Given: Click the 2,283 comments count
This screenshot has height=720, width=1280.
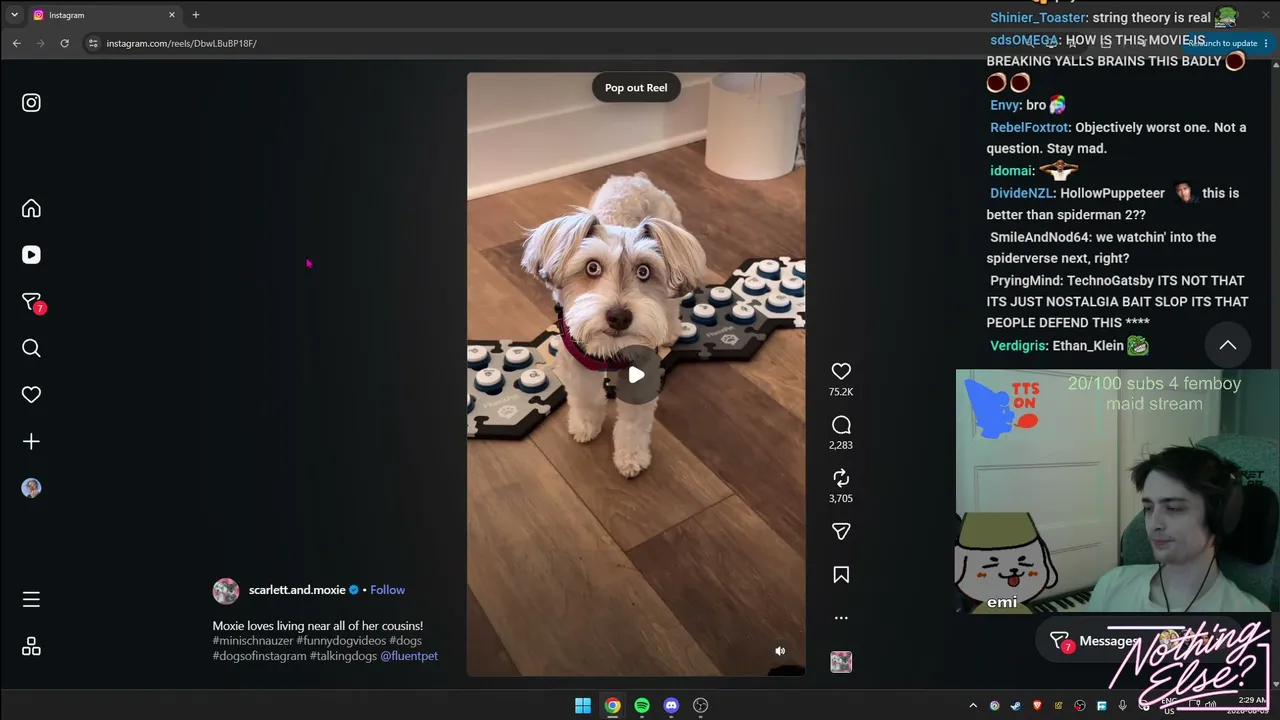Looking at the screenshot, I should point(841,445).
